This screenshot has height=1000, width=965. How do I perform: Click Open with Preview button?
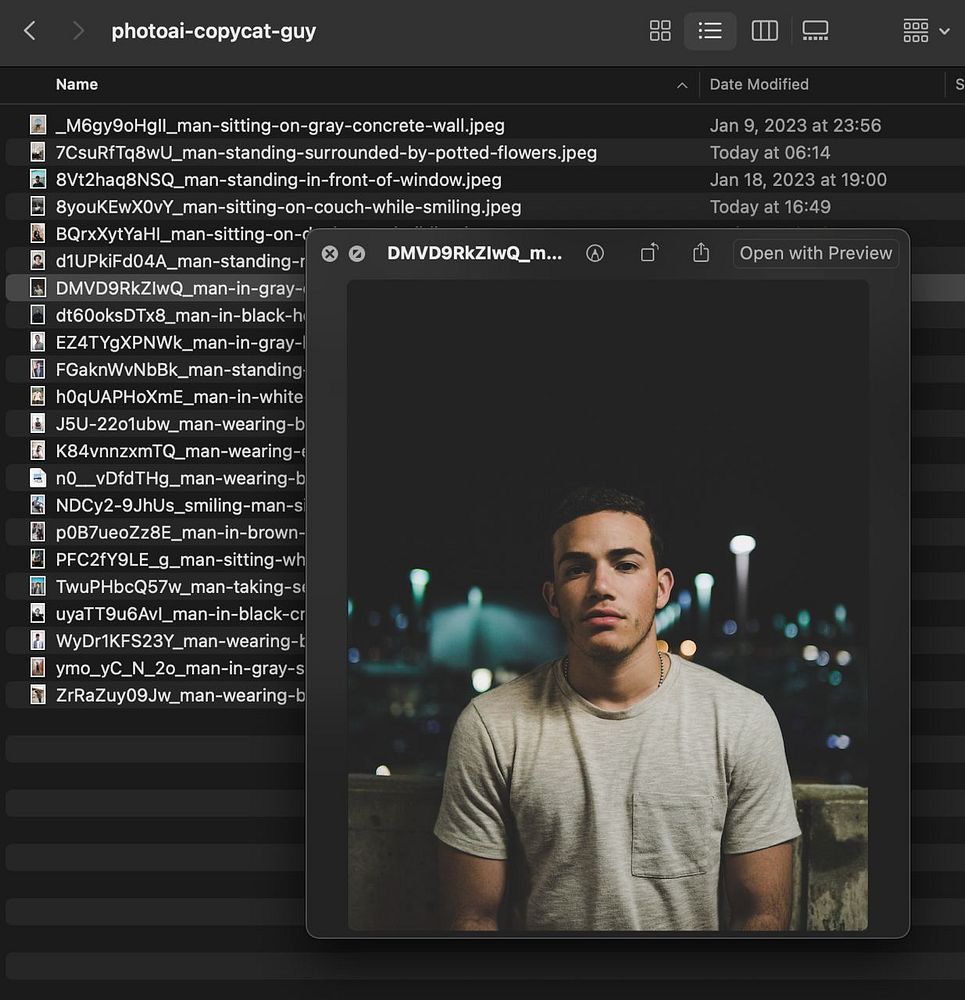click(816, 253)
